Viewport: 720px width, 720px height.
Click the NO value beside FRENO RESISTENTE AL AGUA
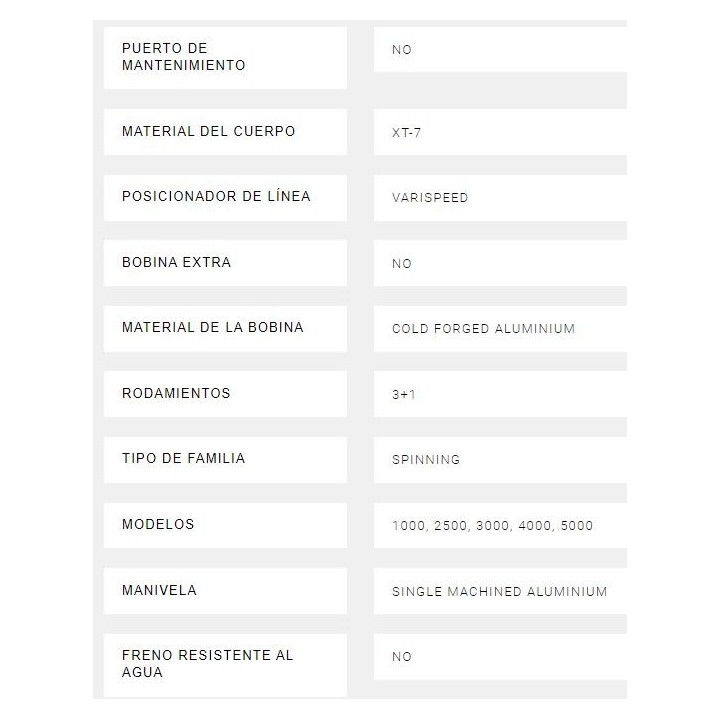402,656
